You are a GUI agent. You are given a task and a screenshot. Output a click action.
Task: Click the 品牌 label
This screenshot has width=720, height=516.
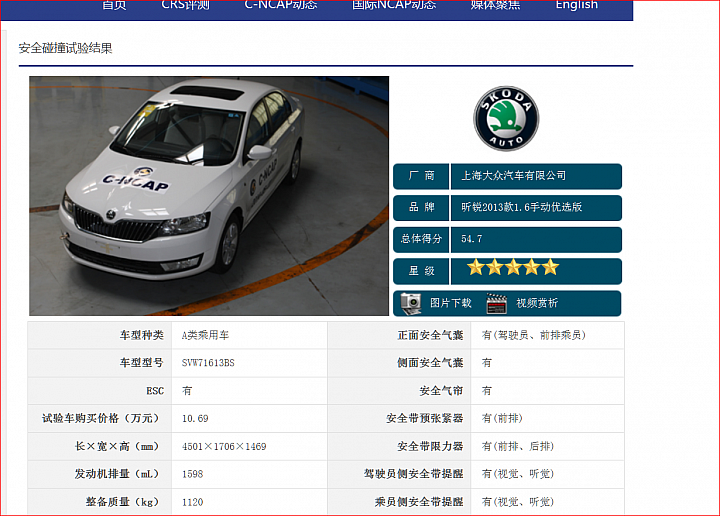pos(421,207)
